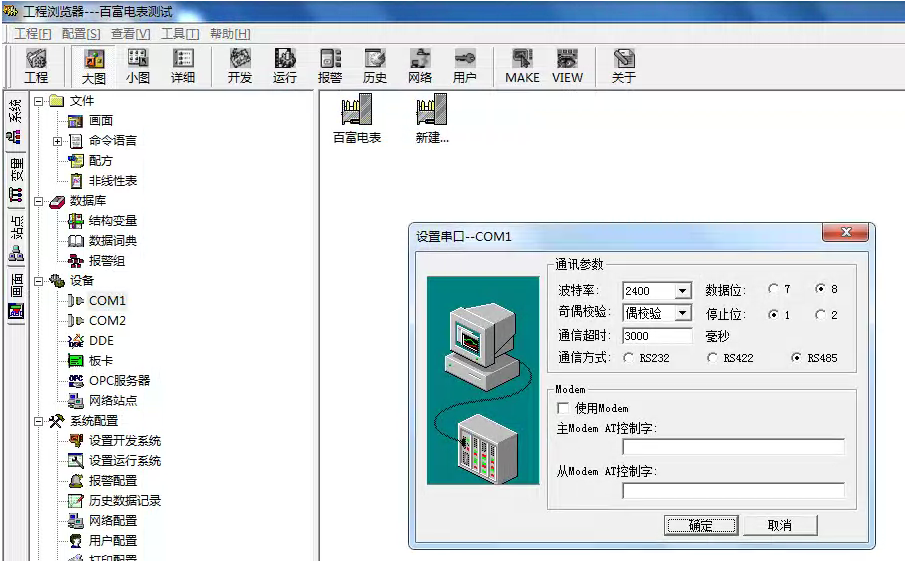Open the 奇偶校验 parity dropdown

[x=683, y=313]
